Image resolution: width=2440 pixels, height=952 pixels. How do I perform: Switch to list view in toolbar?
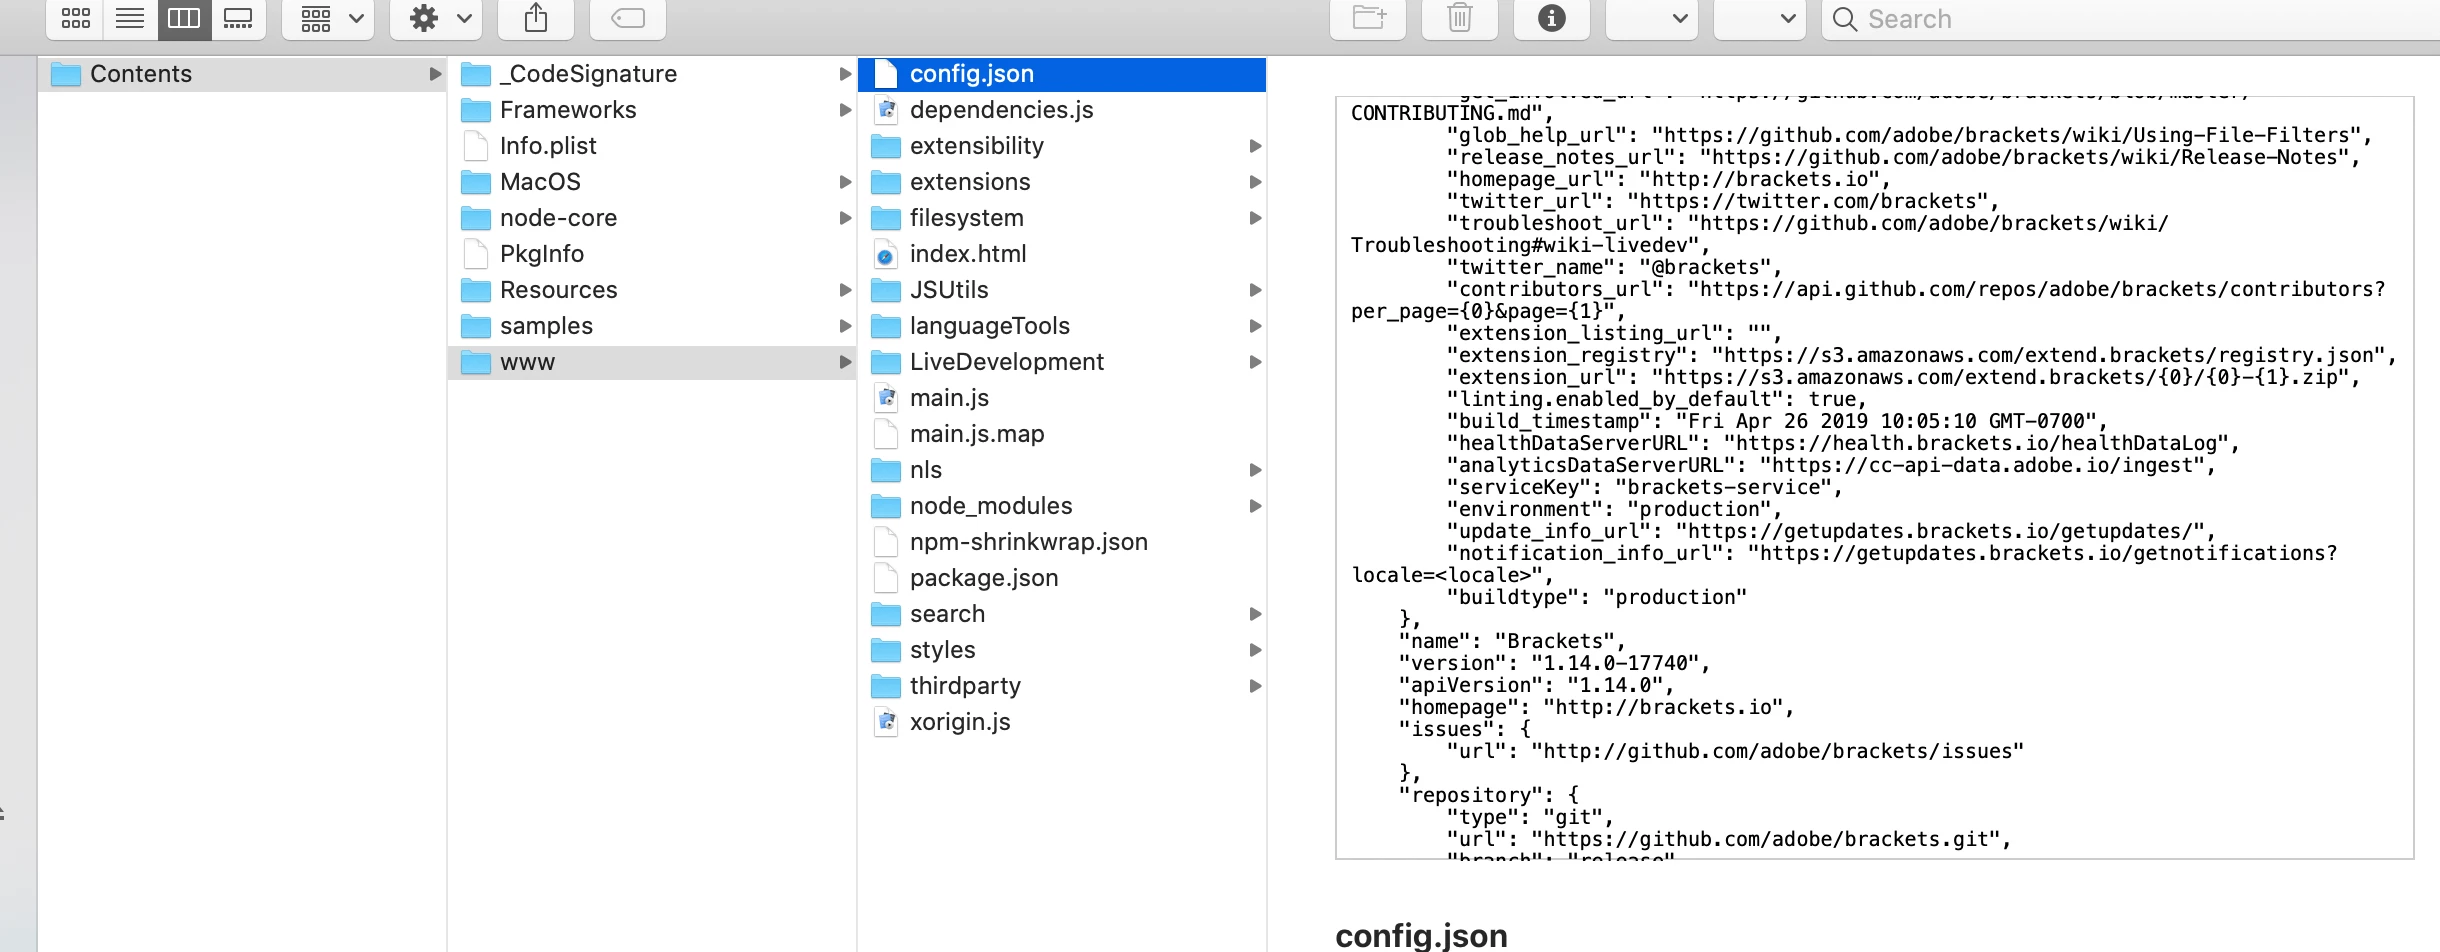tap(130, 18)
